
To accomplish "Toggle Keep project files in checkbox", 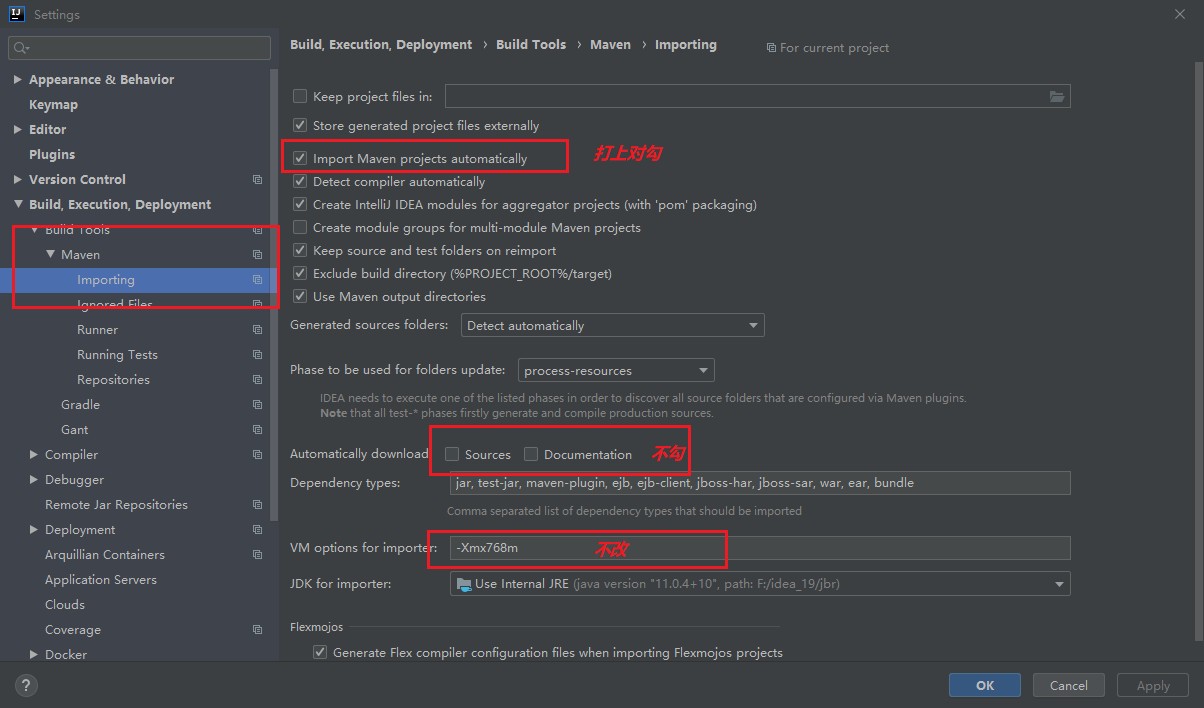I will pyautogui.click(x=300, y=97).
